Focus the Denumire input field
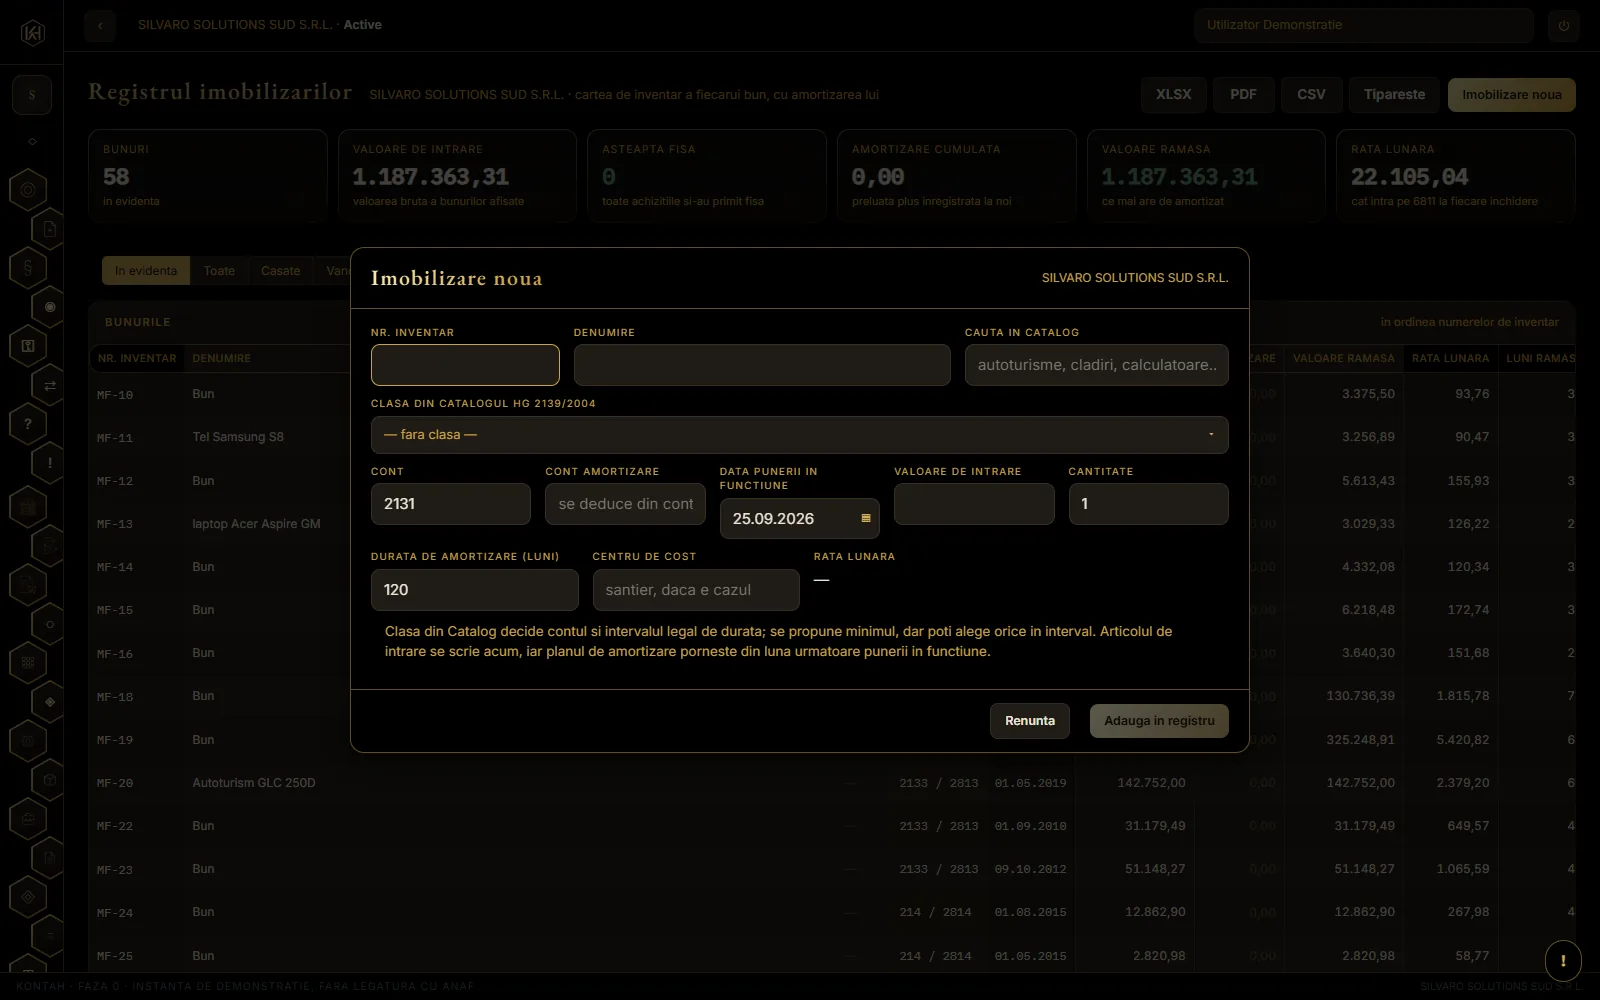The height and width of the screenshot is (1000, 1600). coord(762,365)
